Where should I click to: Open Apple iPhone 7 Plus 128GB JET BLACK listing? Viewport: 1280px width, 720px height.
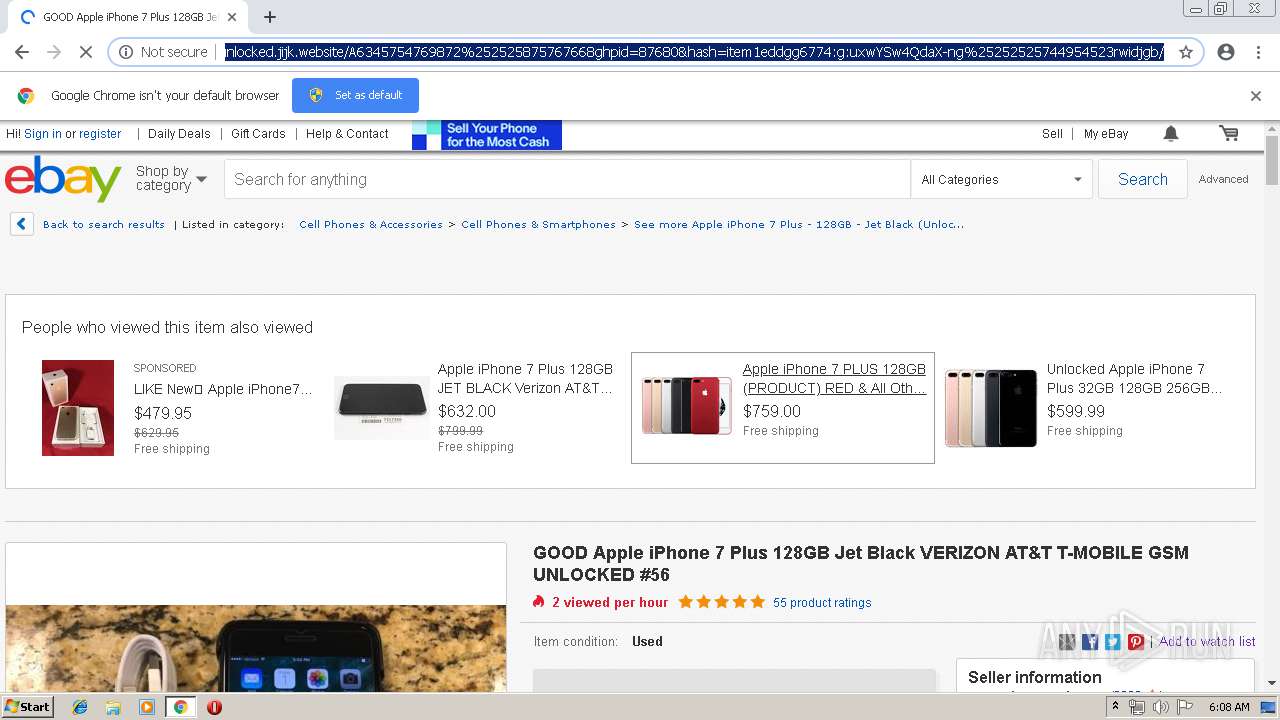tap(526, 378)
